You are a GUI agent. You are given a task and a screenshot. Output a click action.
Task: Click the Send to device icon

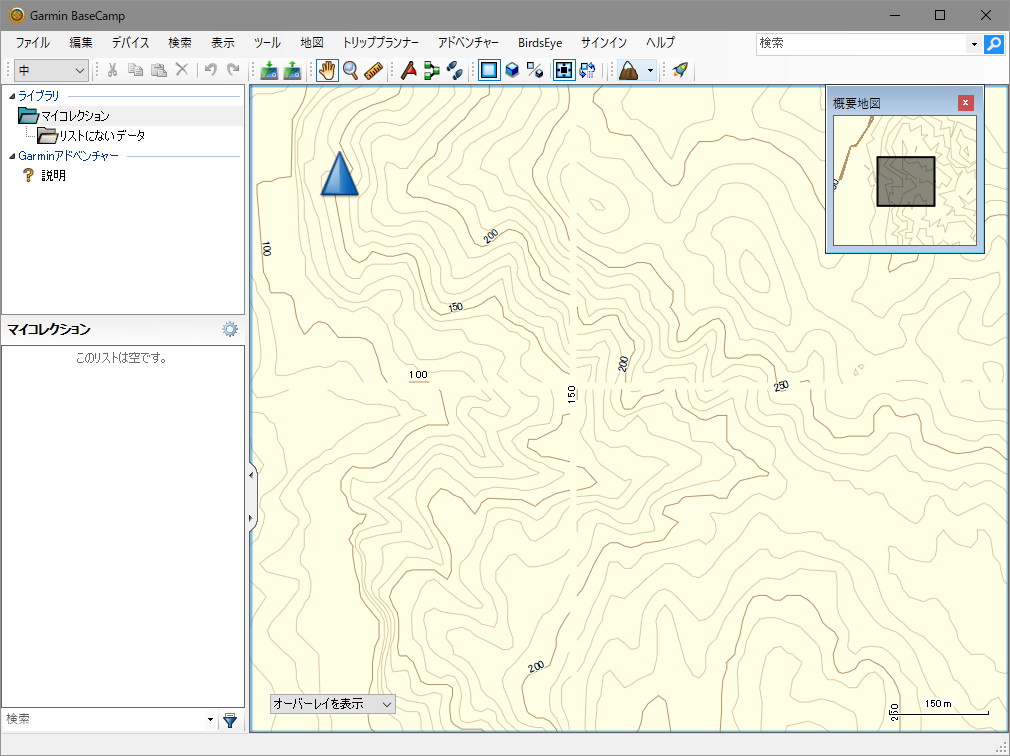coord(269,70)
